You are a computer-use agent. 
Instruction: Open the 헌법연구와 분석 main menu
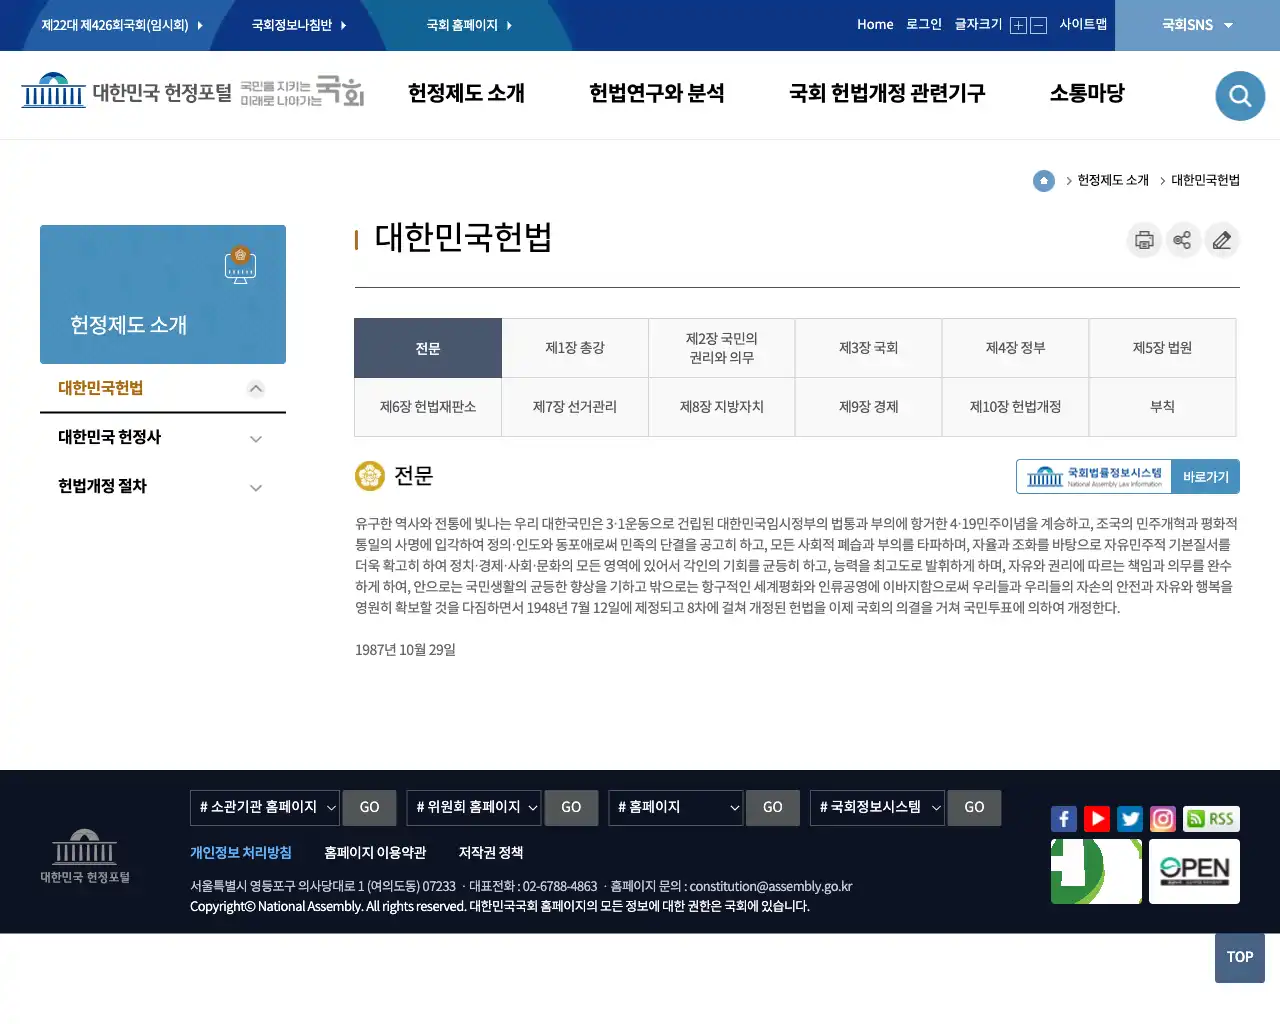pyautogui.click(x=657, y=93)
